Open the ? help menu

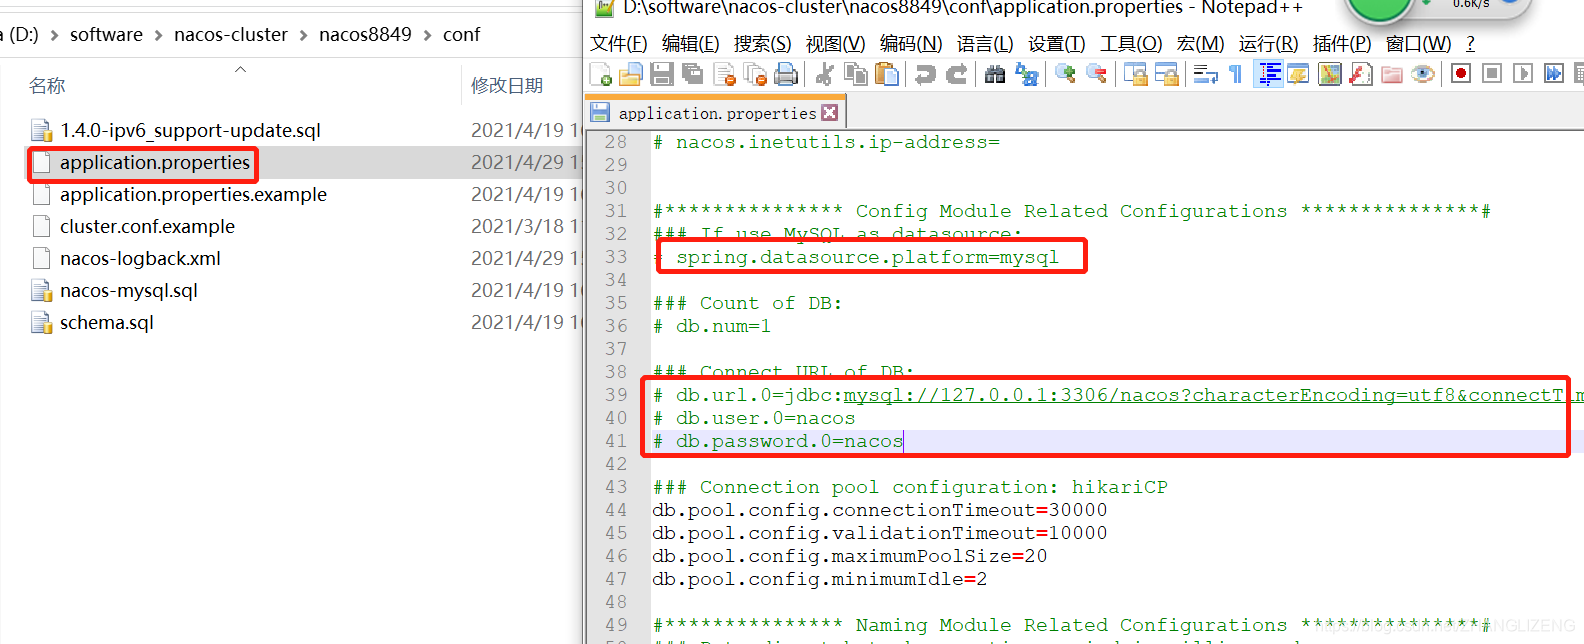1470,44
